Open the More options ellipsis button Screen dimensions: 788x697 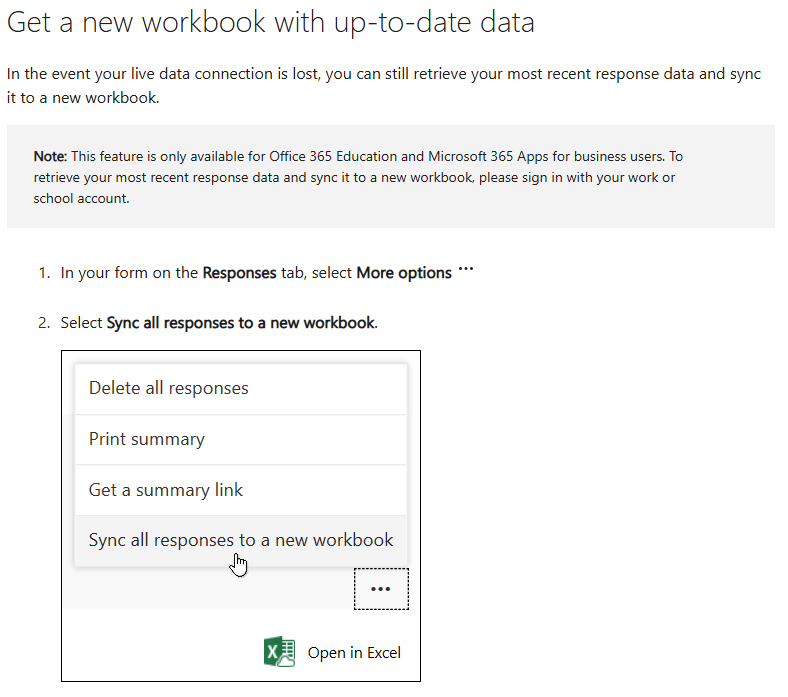click(x=381, y=589)
